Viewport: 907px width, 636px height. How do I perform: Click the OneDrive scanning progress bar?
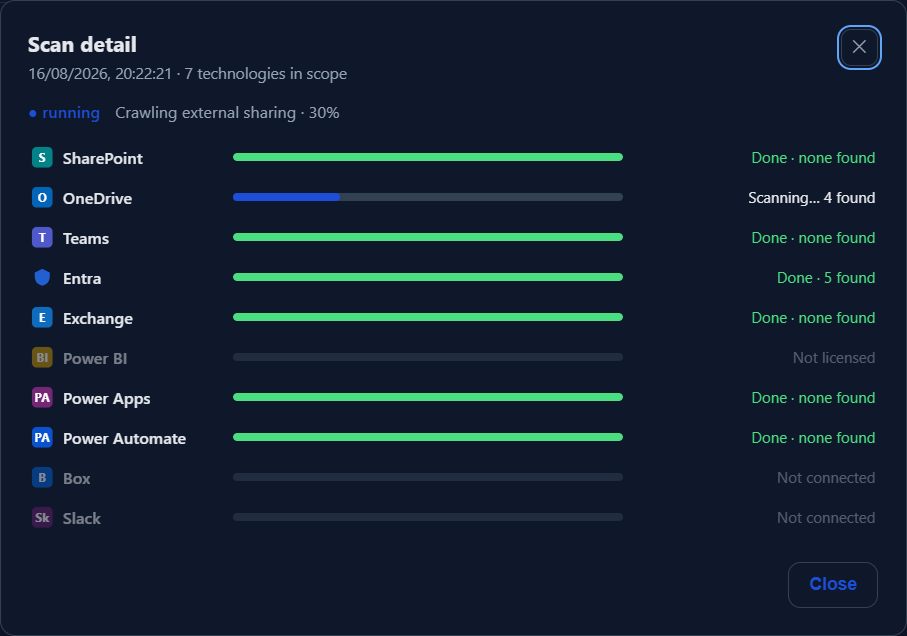[427, 197]
